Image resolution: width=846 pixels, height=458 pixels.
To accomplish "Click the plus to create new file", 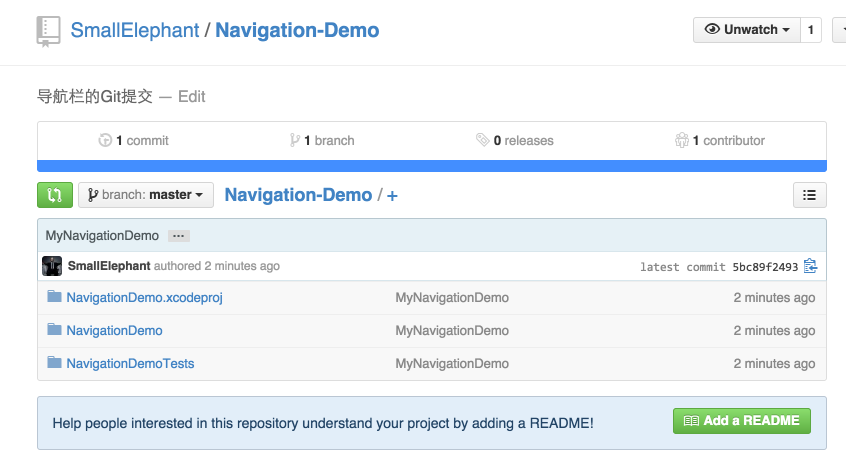I will [x=392, y=195].
